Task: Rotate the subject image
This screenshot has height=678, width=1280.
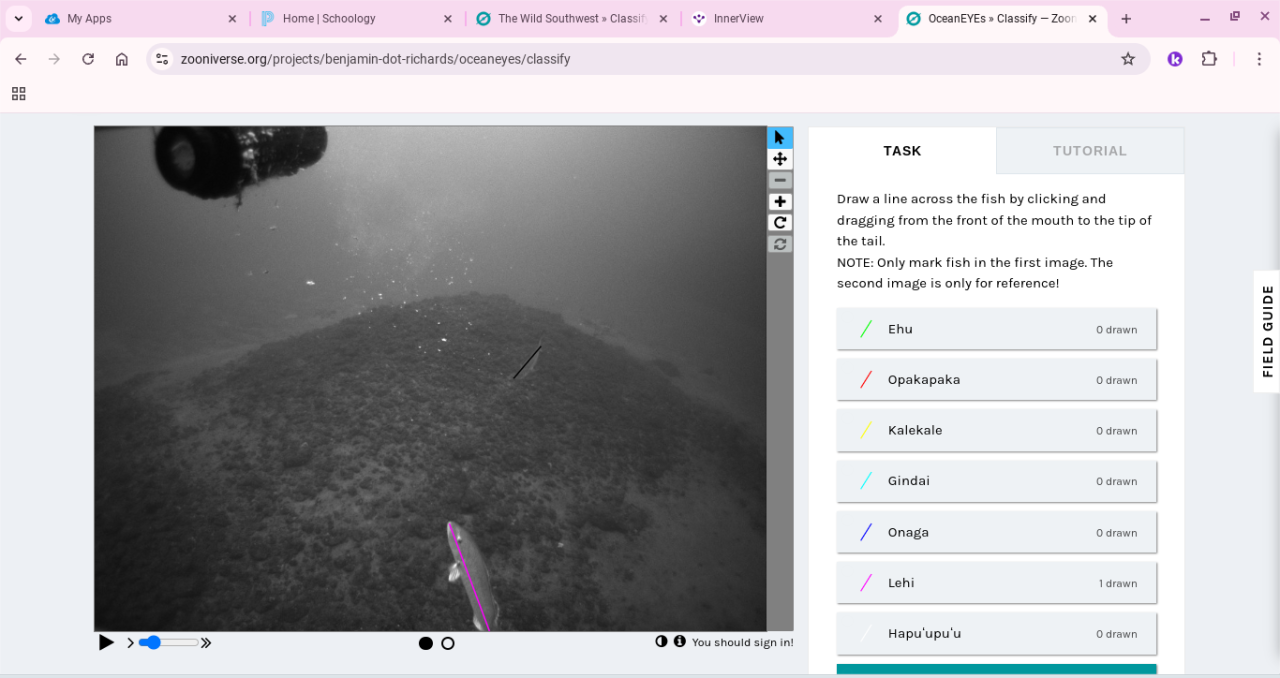Action: coord(780,223)
